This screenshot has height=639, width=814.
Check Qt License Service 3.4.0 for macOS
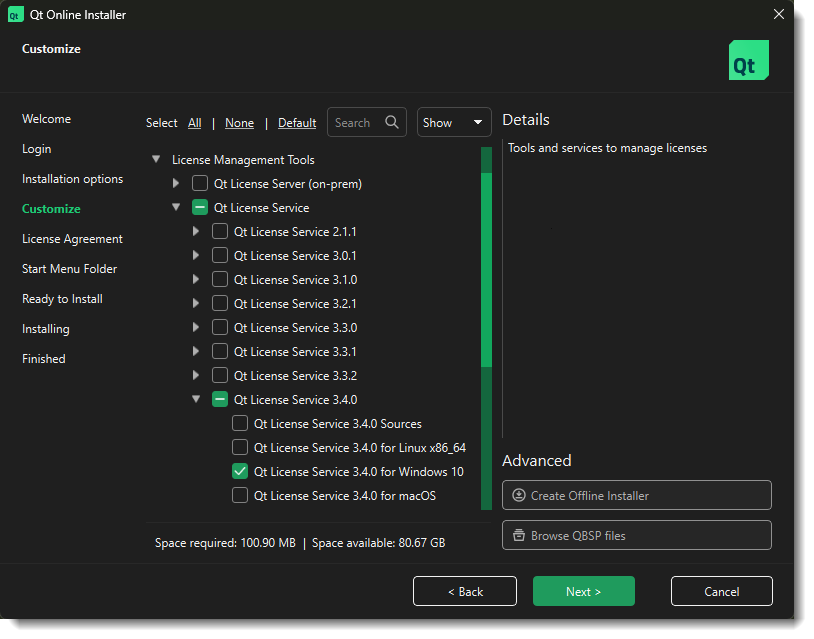(239, 495)
